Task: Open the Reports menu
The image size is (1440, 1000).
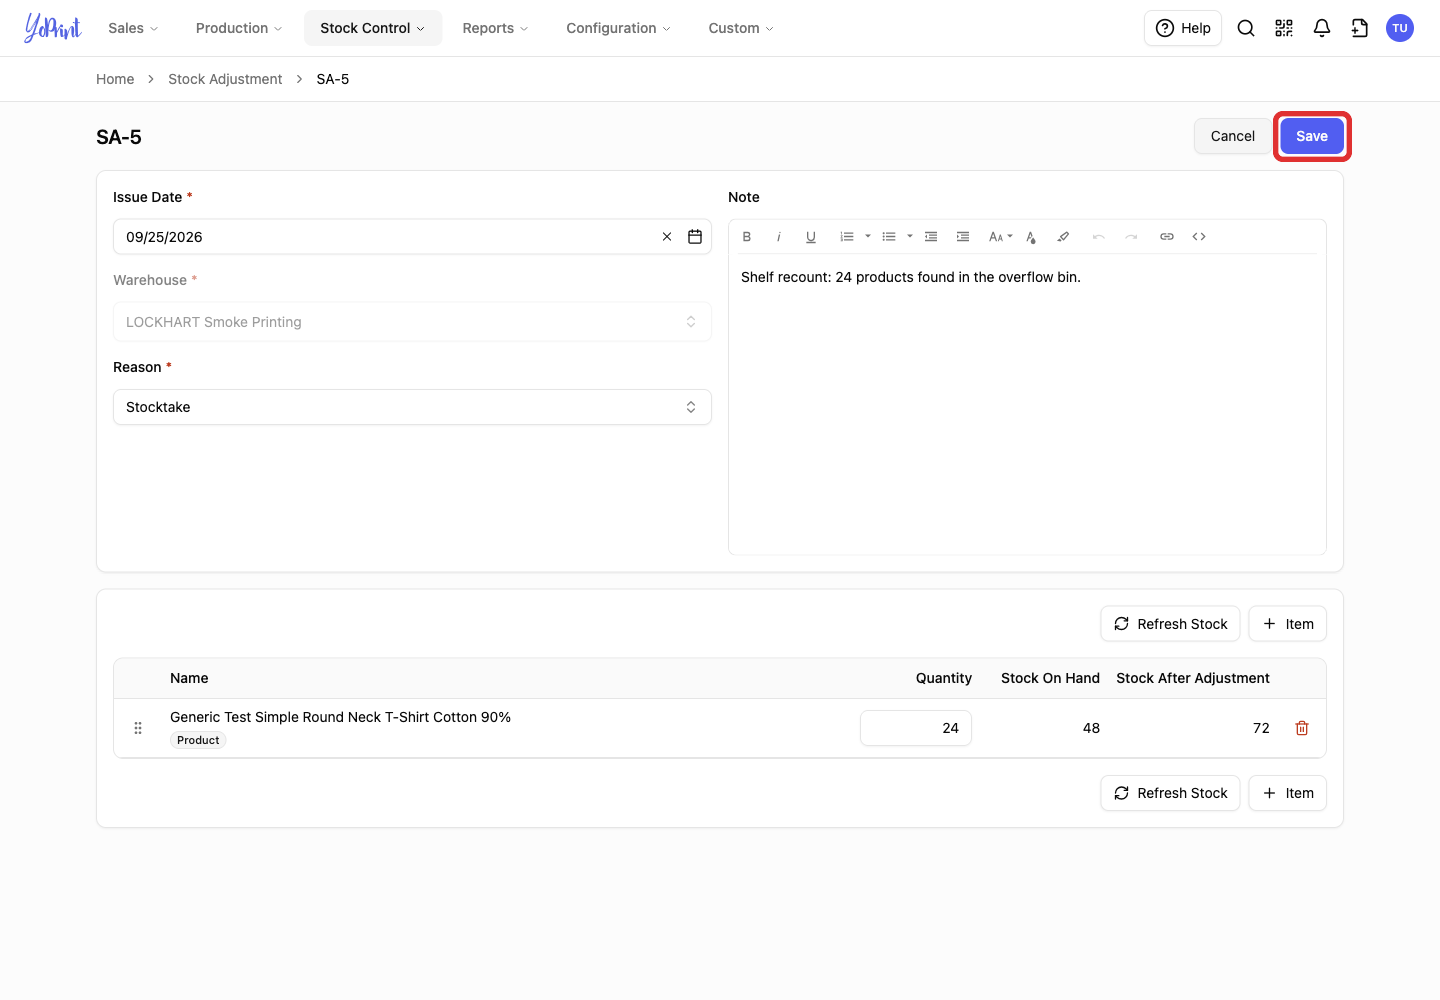Action: point(495,28)
